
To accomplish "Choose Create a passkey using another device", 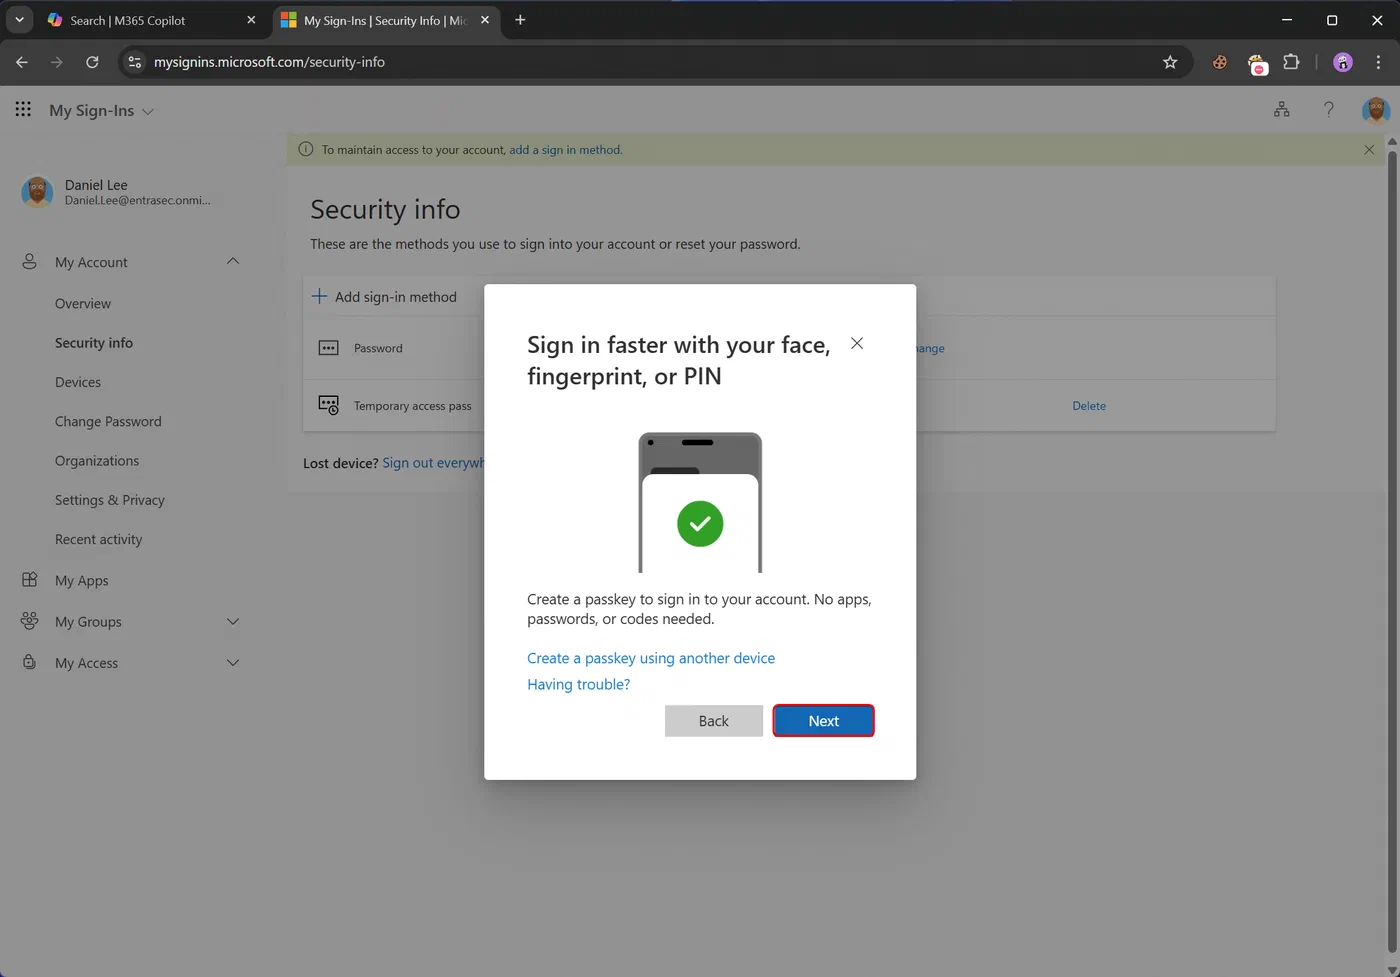I will click(651, 658).
